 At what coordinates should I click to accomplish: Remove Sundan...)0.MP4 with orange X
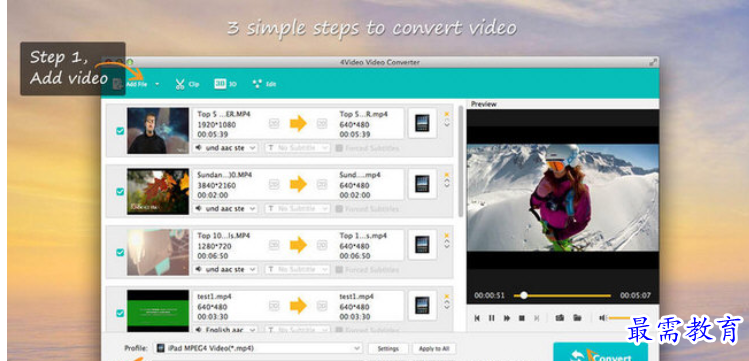(x=447, y=174)
